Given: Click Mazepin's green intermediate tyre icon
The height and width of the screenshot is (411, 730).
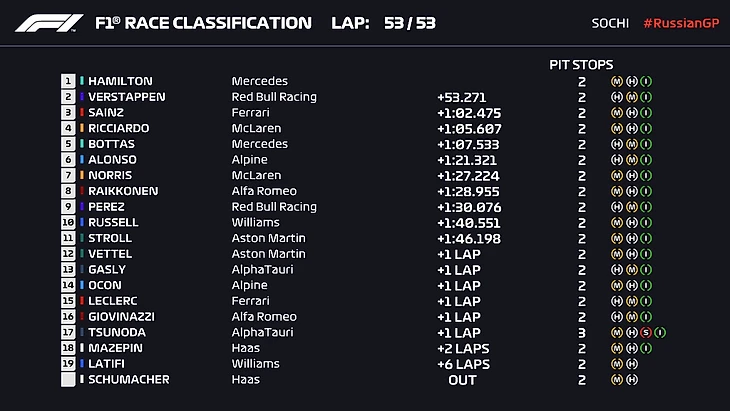Looking at the screenshot, I should [x=647, y=349].
